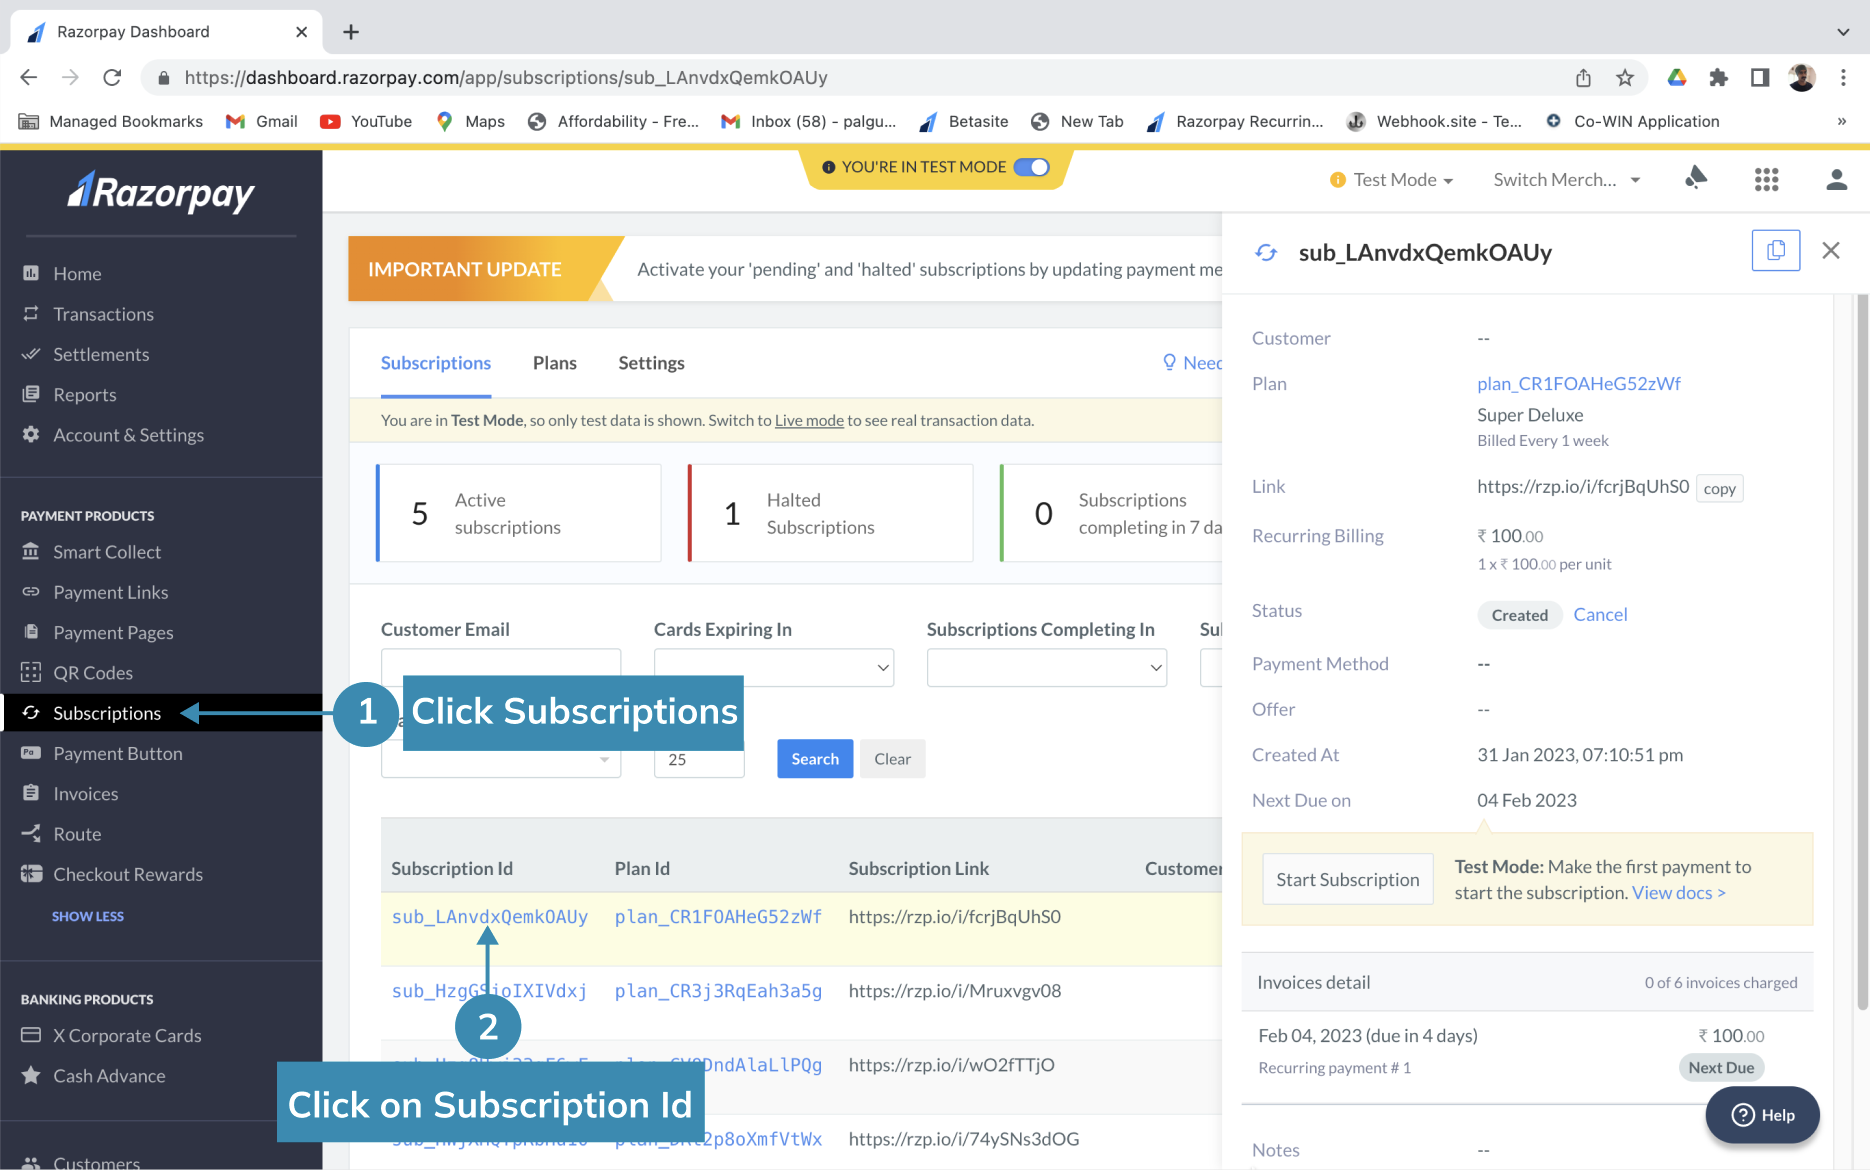Click the browser address bar URL

tap(506, 77)
